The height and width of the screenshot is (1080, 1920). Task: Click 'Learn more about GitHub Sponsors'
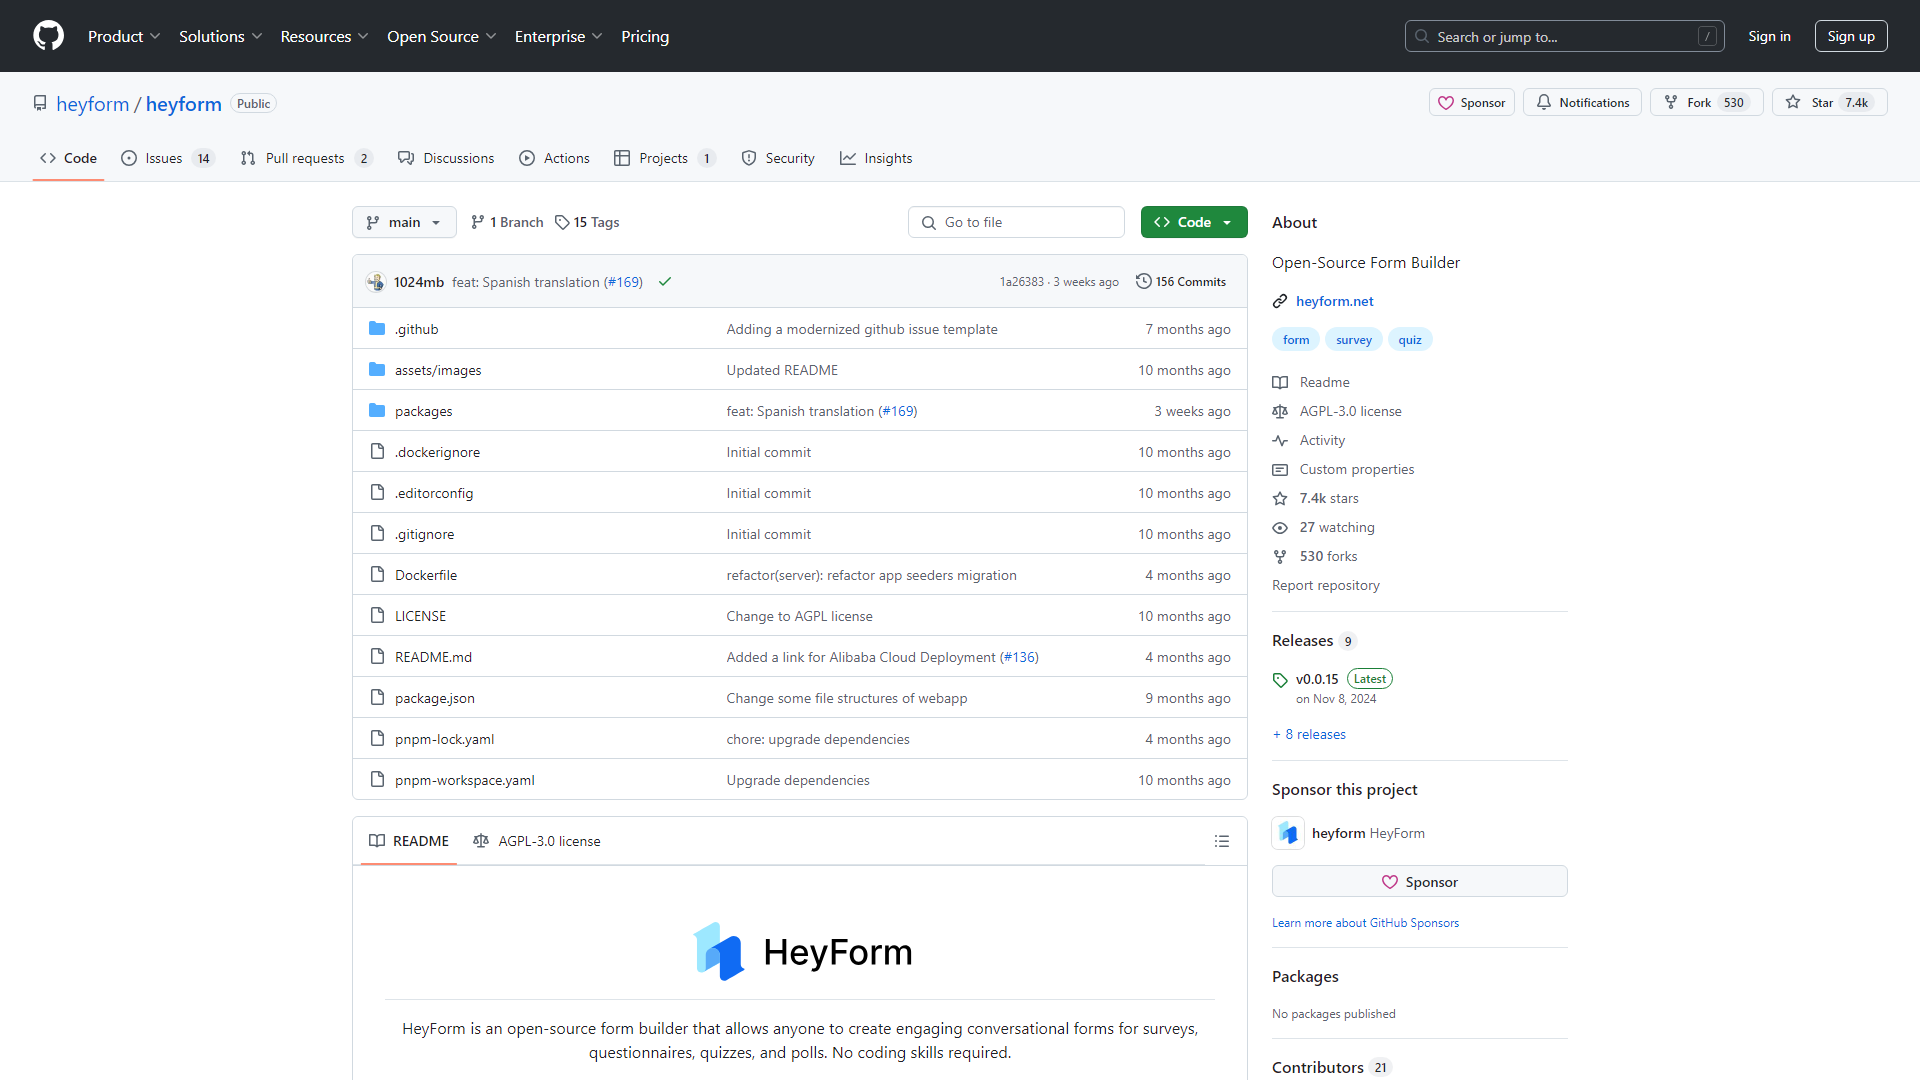click(1365, 923)
